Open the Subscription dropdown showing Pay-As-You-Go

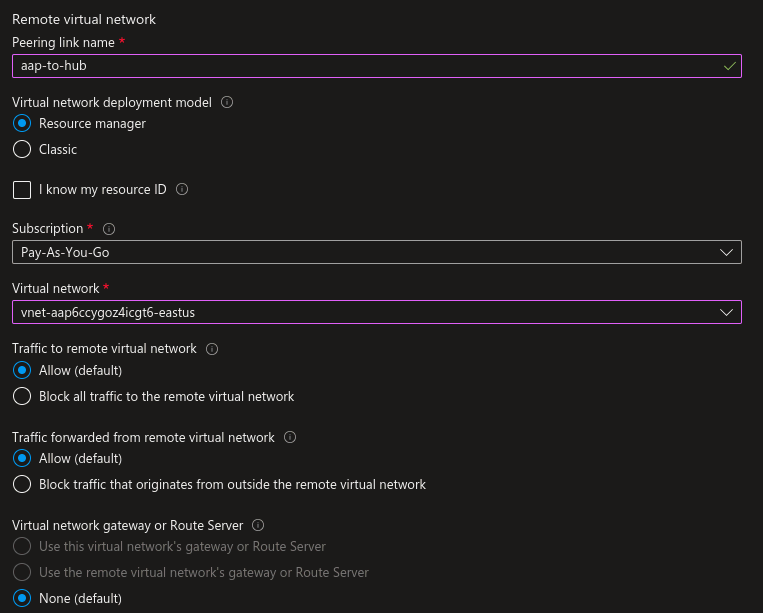[376, 253]
